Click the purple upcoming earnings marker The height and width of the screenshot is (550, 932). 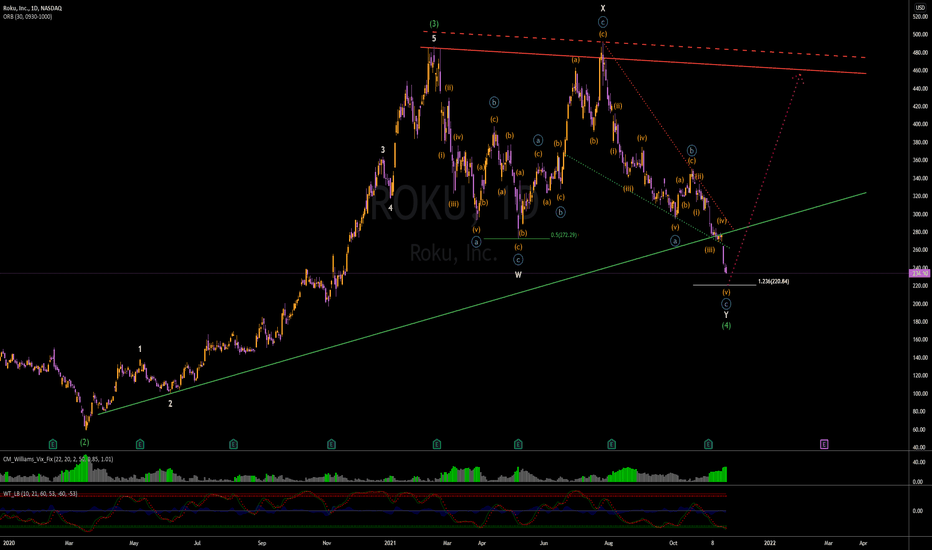point(824,444)
